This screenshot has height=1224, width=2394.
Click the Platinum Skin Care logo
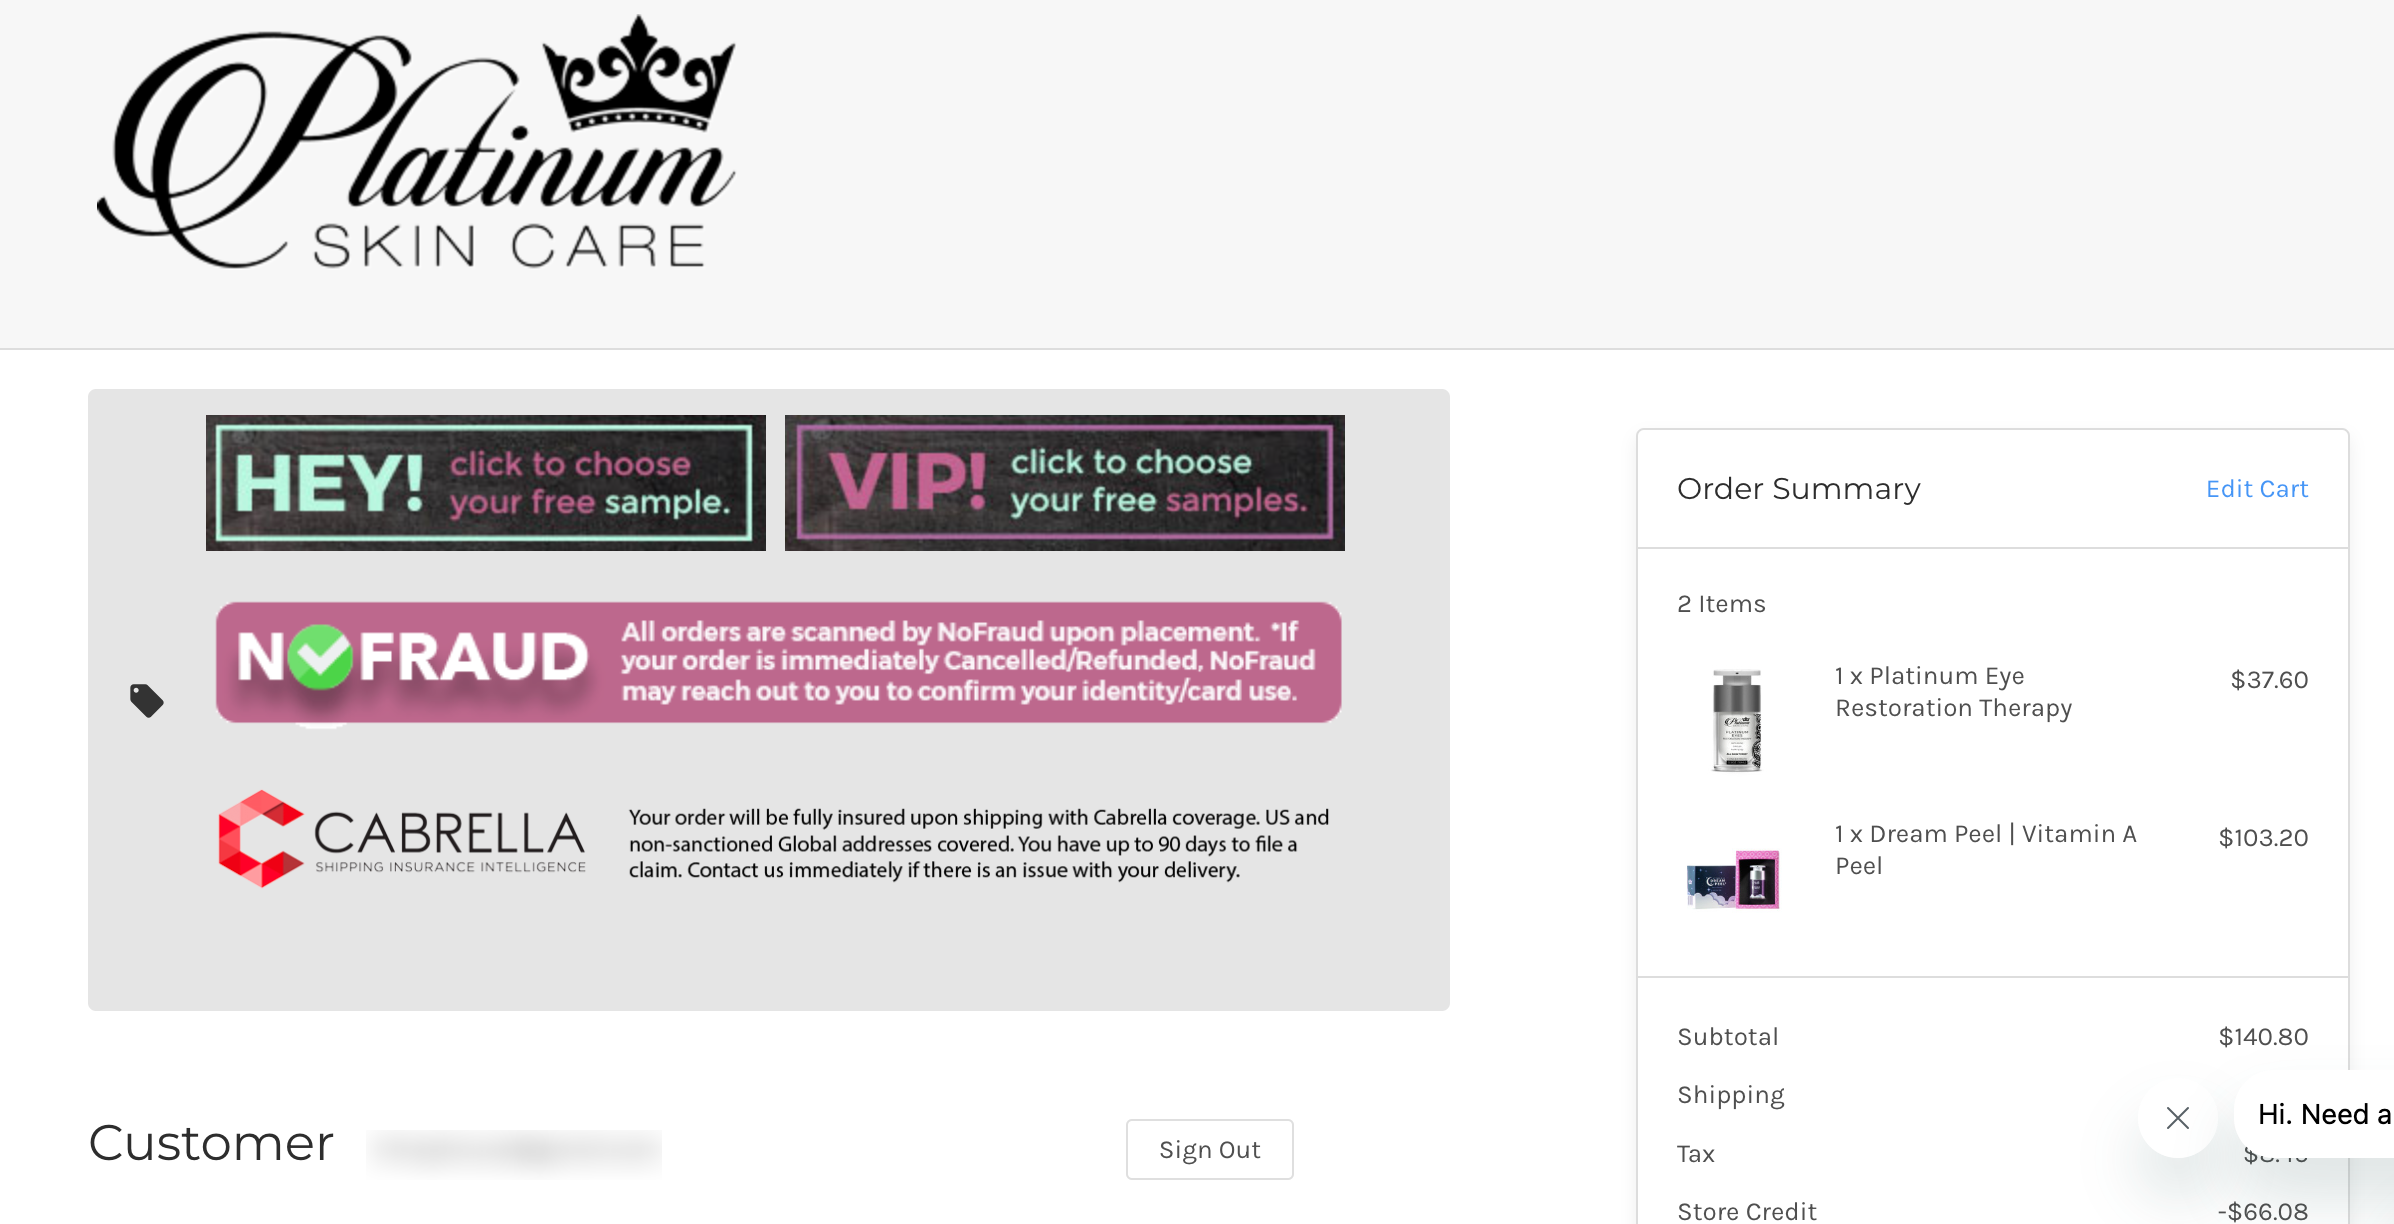[x=416, y=142]
